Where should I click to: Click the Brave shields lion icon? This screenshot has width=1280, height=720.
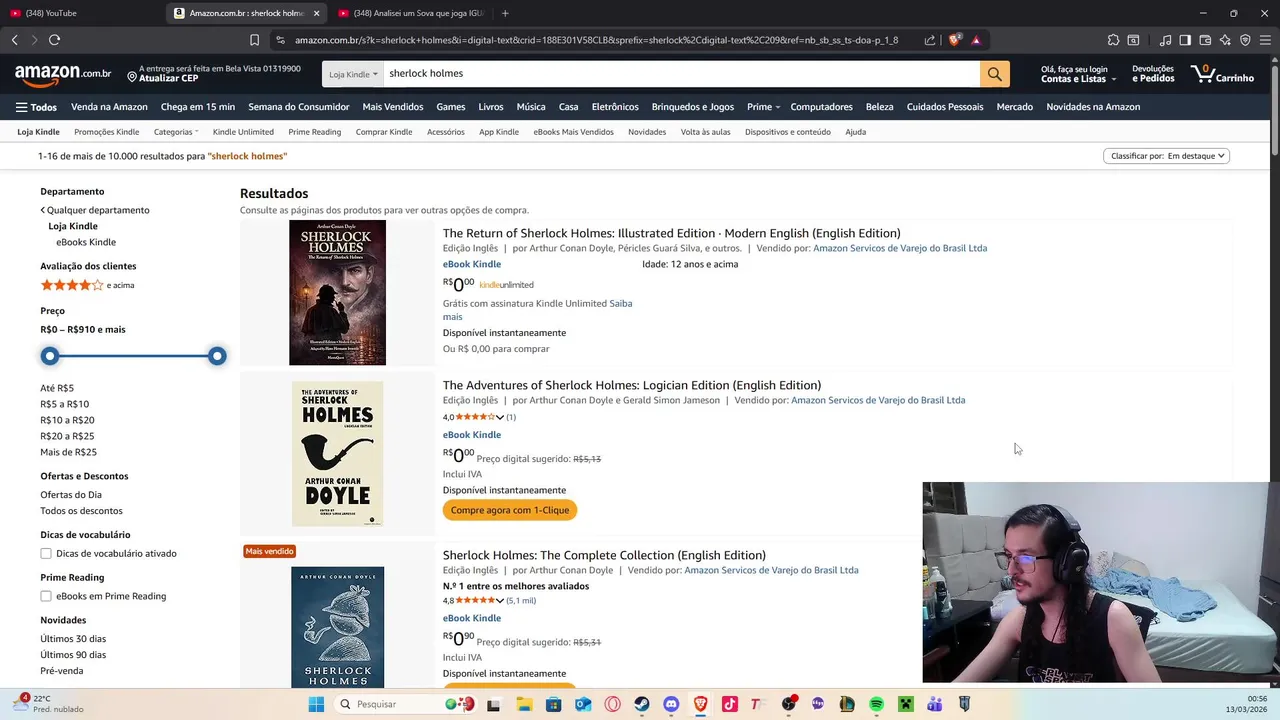click(954, 40)
